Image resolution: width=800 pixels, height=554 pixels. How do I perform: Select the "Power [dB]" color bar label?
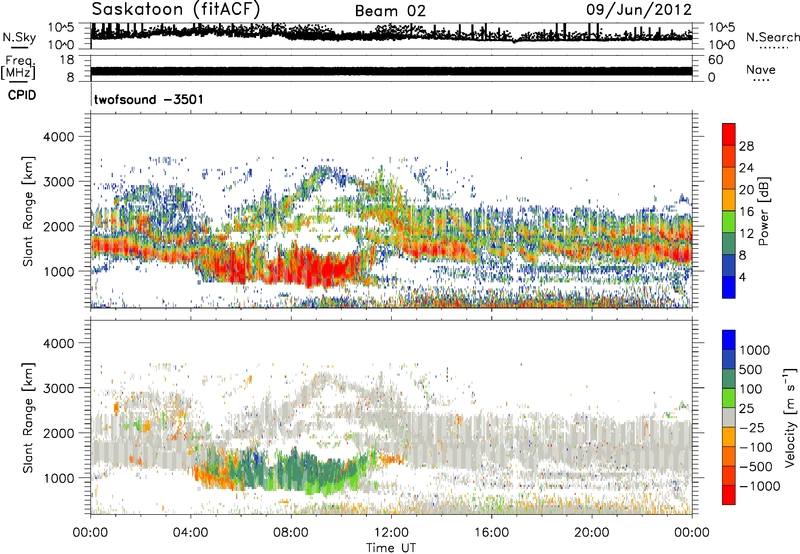[764, 211]
